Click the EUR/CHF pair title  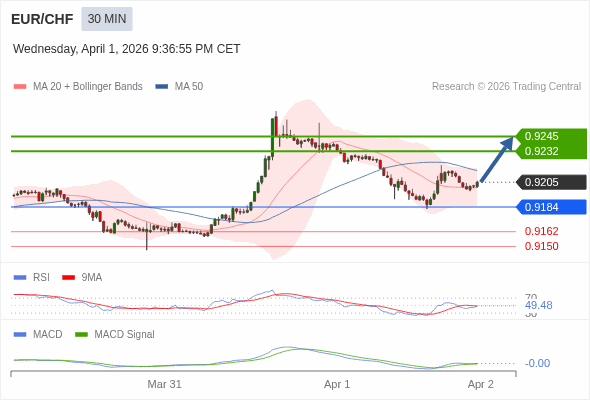pos(42,19)
